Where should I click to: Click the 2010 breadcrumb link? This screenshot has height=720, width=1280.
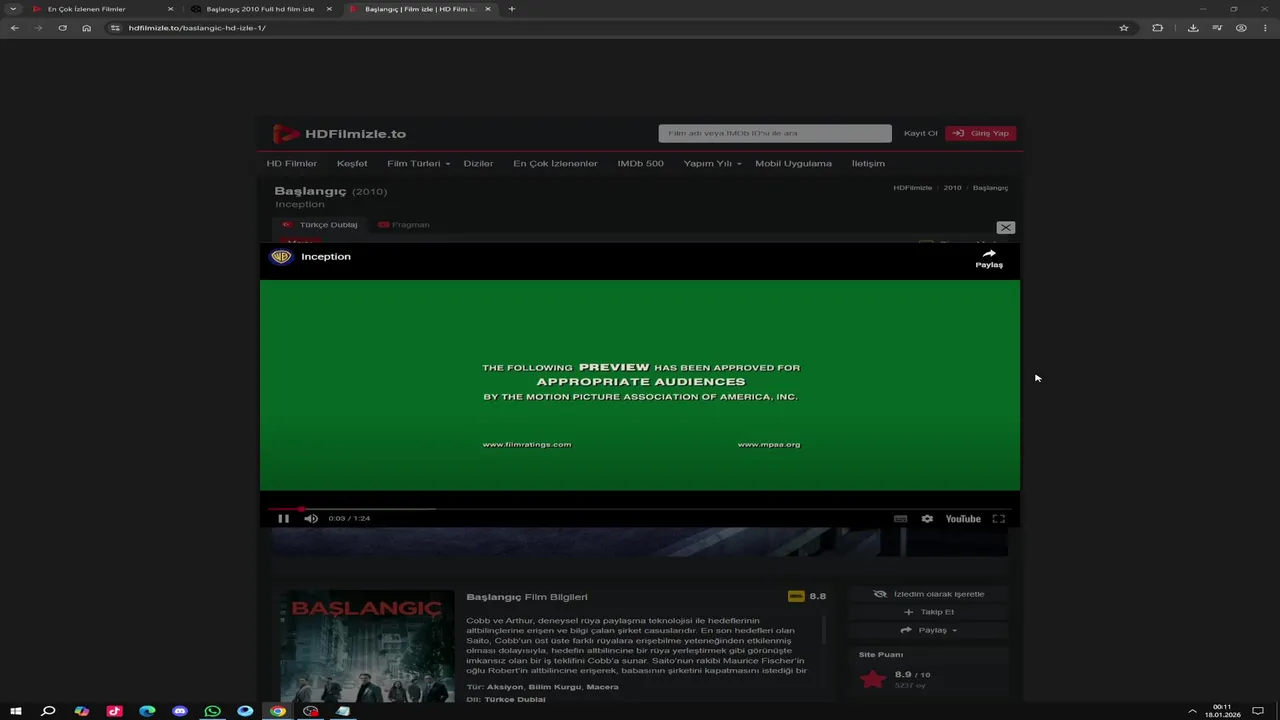pos(952,188)
